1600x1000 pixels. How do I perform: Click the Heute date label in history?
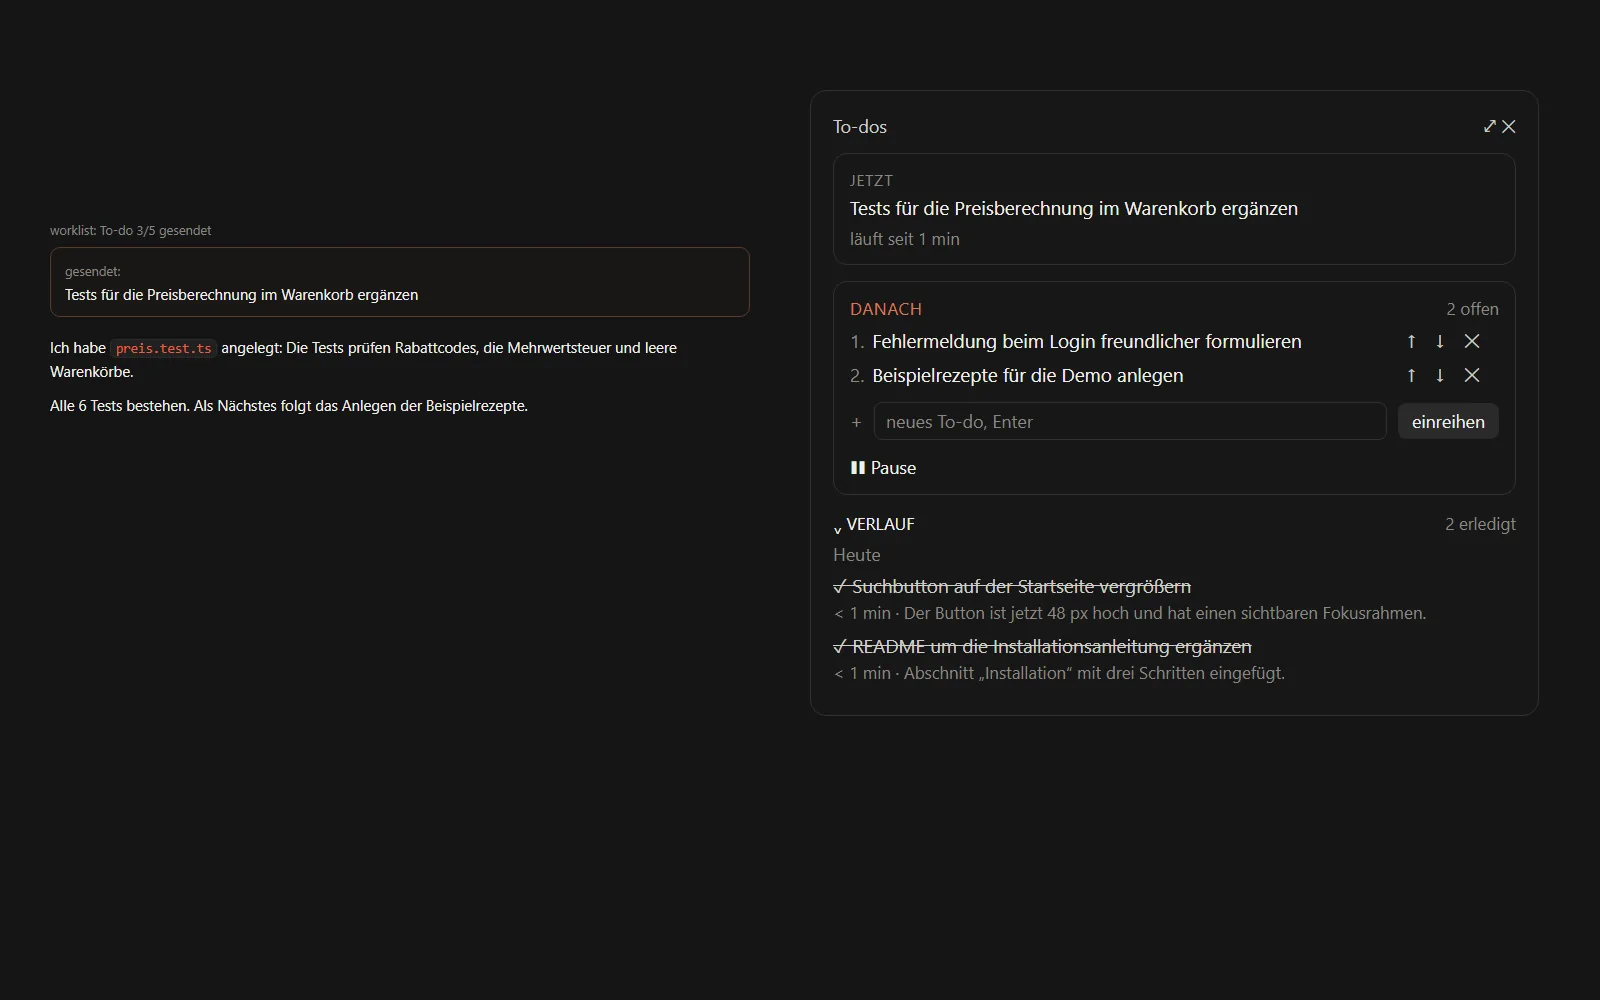click(x=857, y=555)
